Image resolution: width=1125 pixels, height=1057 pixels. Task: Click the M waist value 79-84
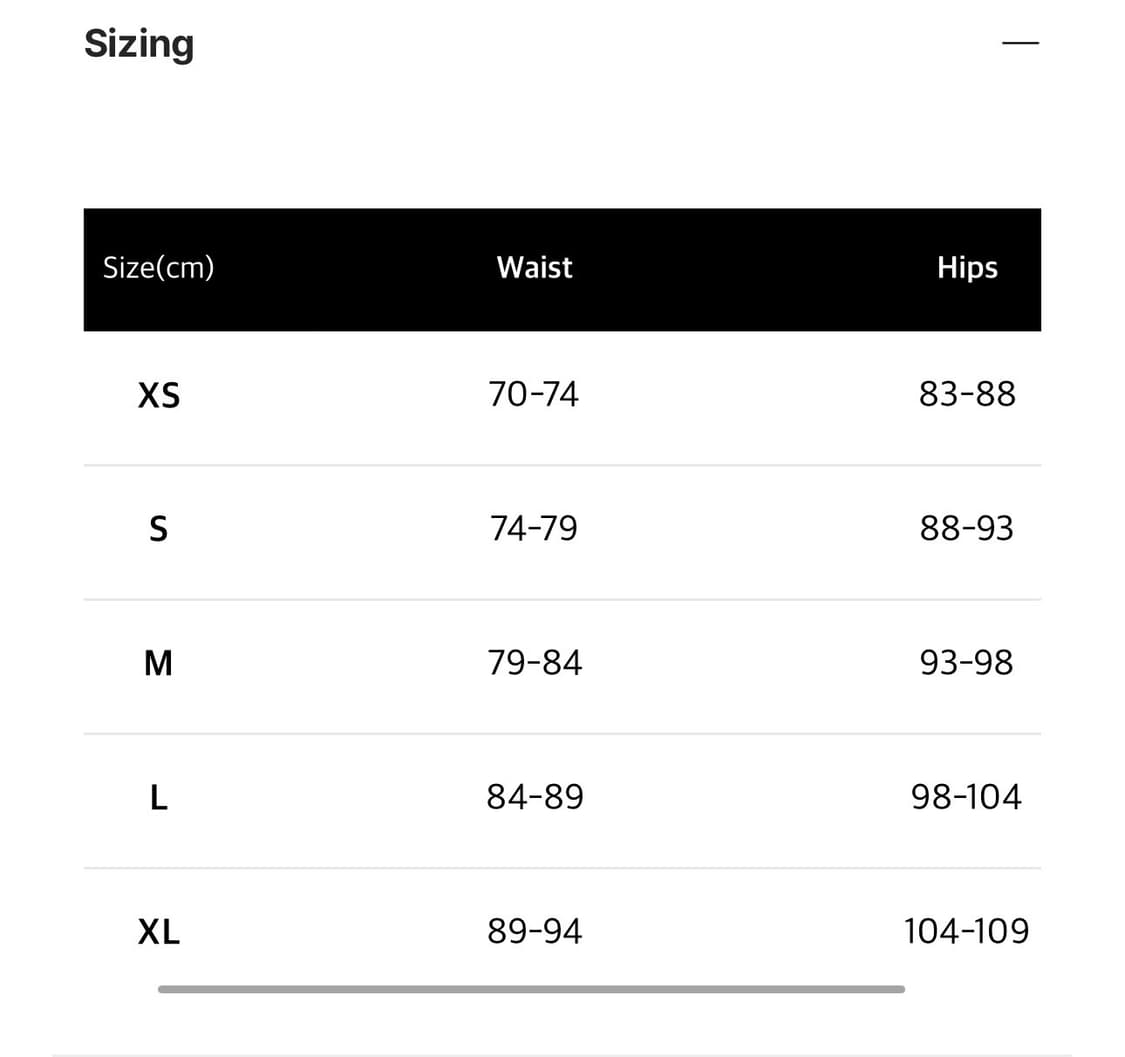click(x=534, y=662)
